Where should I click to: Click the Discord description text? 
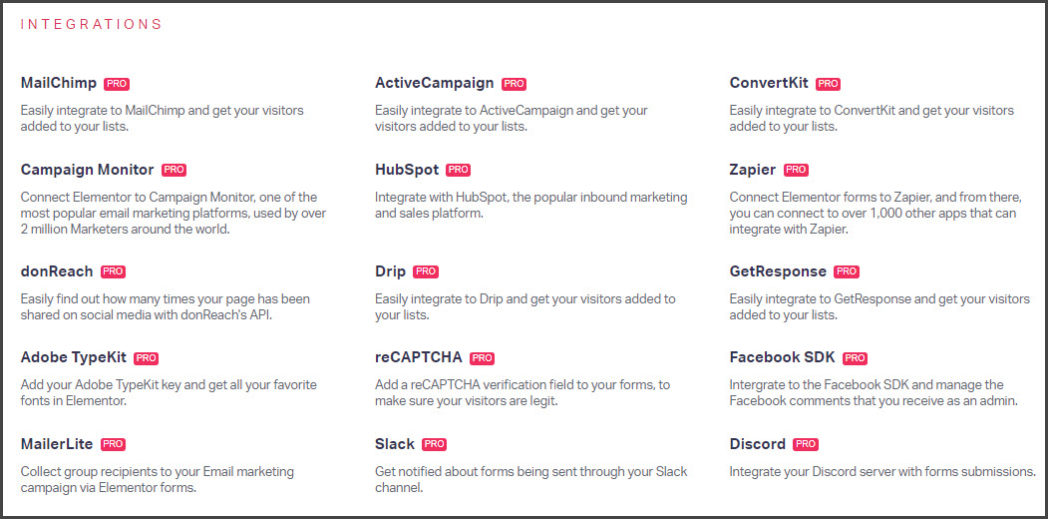(x=882, y=472)
